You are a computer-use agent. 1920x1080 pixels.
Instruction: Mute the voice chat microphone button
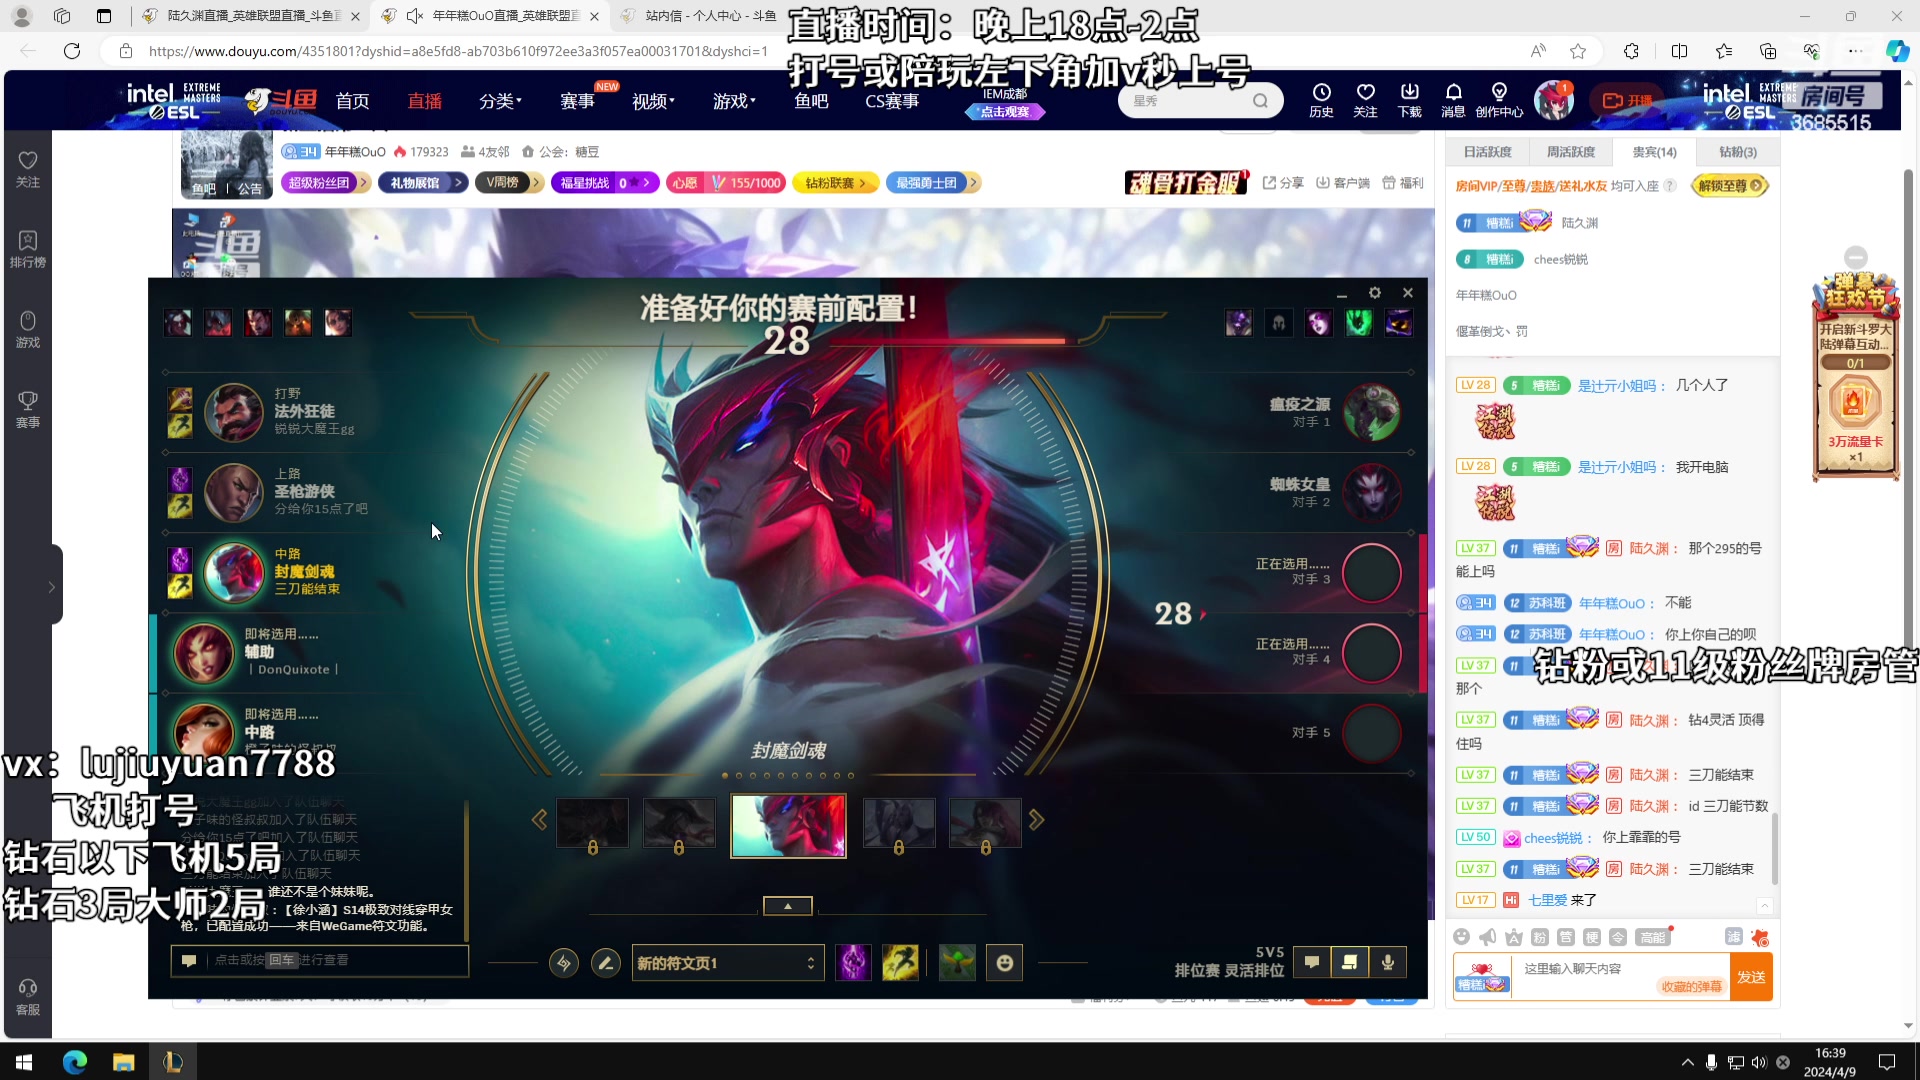pos(1388,962)
